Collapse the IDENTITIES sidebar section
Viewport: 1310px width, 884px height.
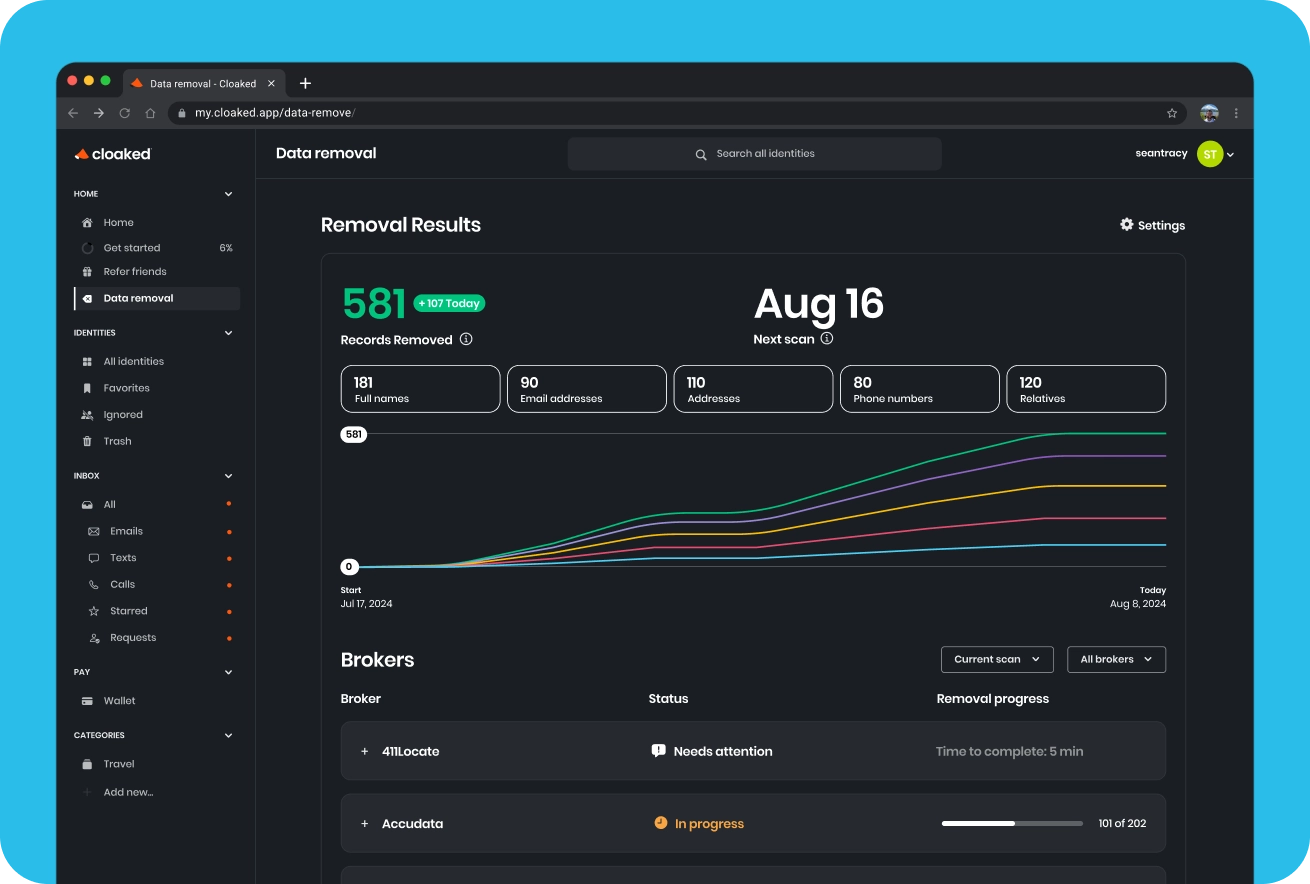coord(228,332)
